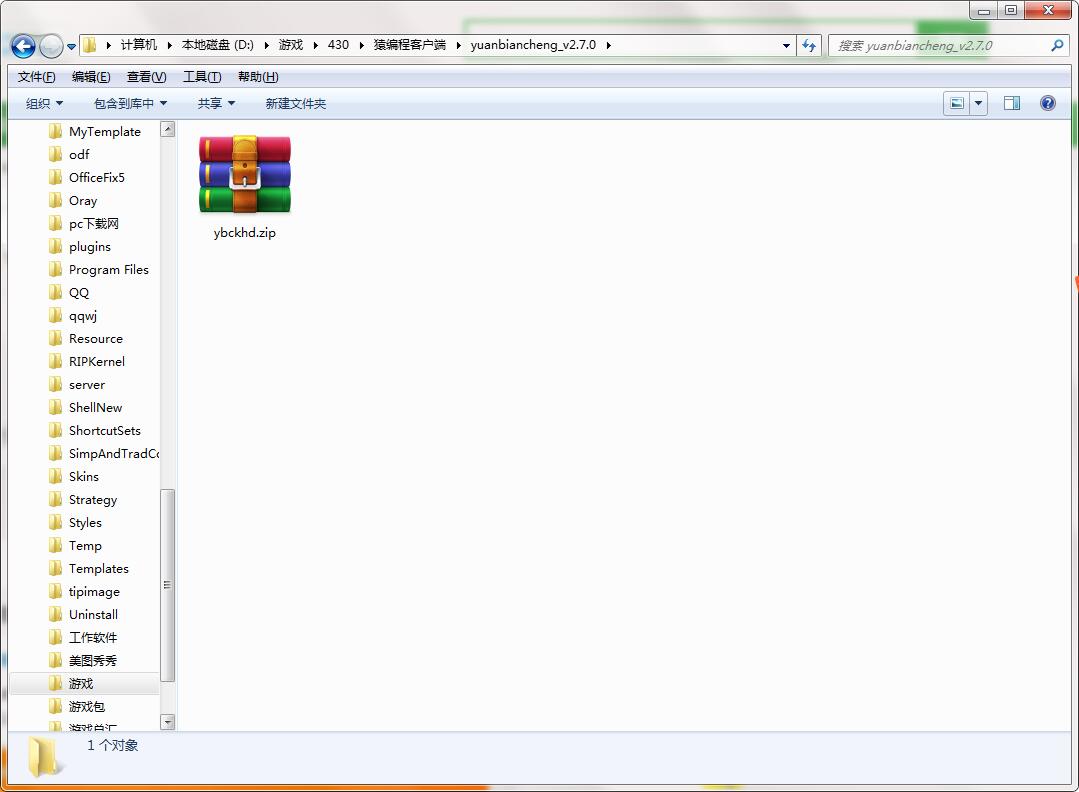The height and width of the screenshot is (792, 1079).
Task: Open the 查看(V) menu
Action: point(147,76)
